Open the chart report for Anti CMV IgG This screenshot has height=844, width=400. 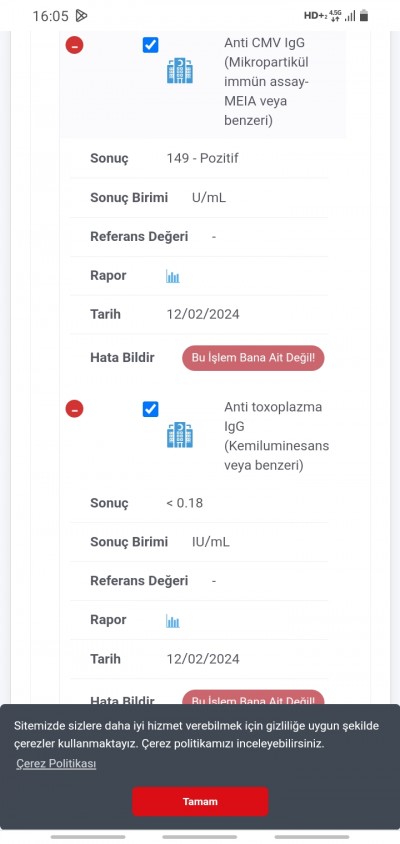(x=173, y=277)
